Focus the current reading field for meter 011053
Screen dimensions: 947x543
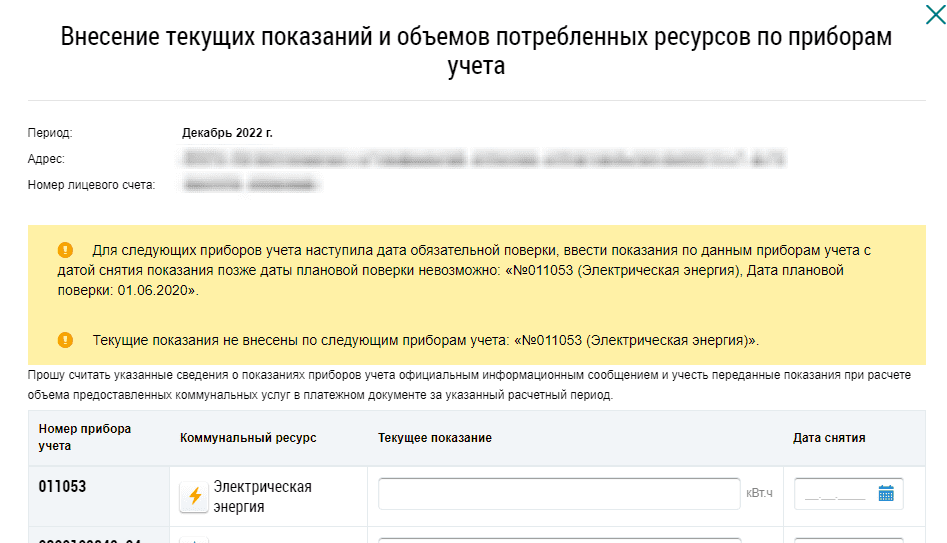coord(559,493)
